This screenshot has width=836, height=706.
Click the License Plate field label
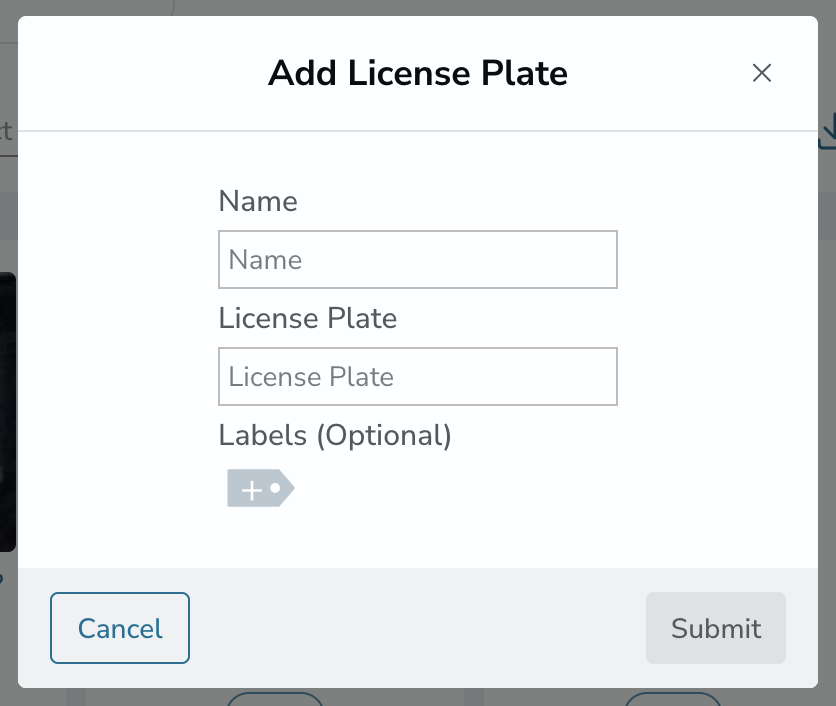308,318
